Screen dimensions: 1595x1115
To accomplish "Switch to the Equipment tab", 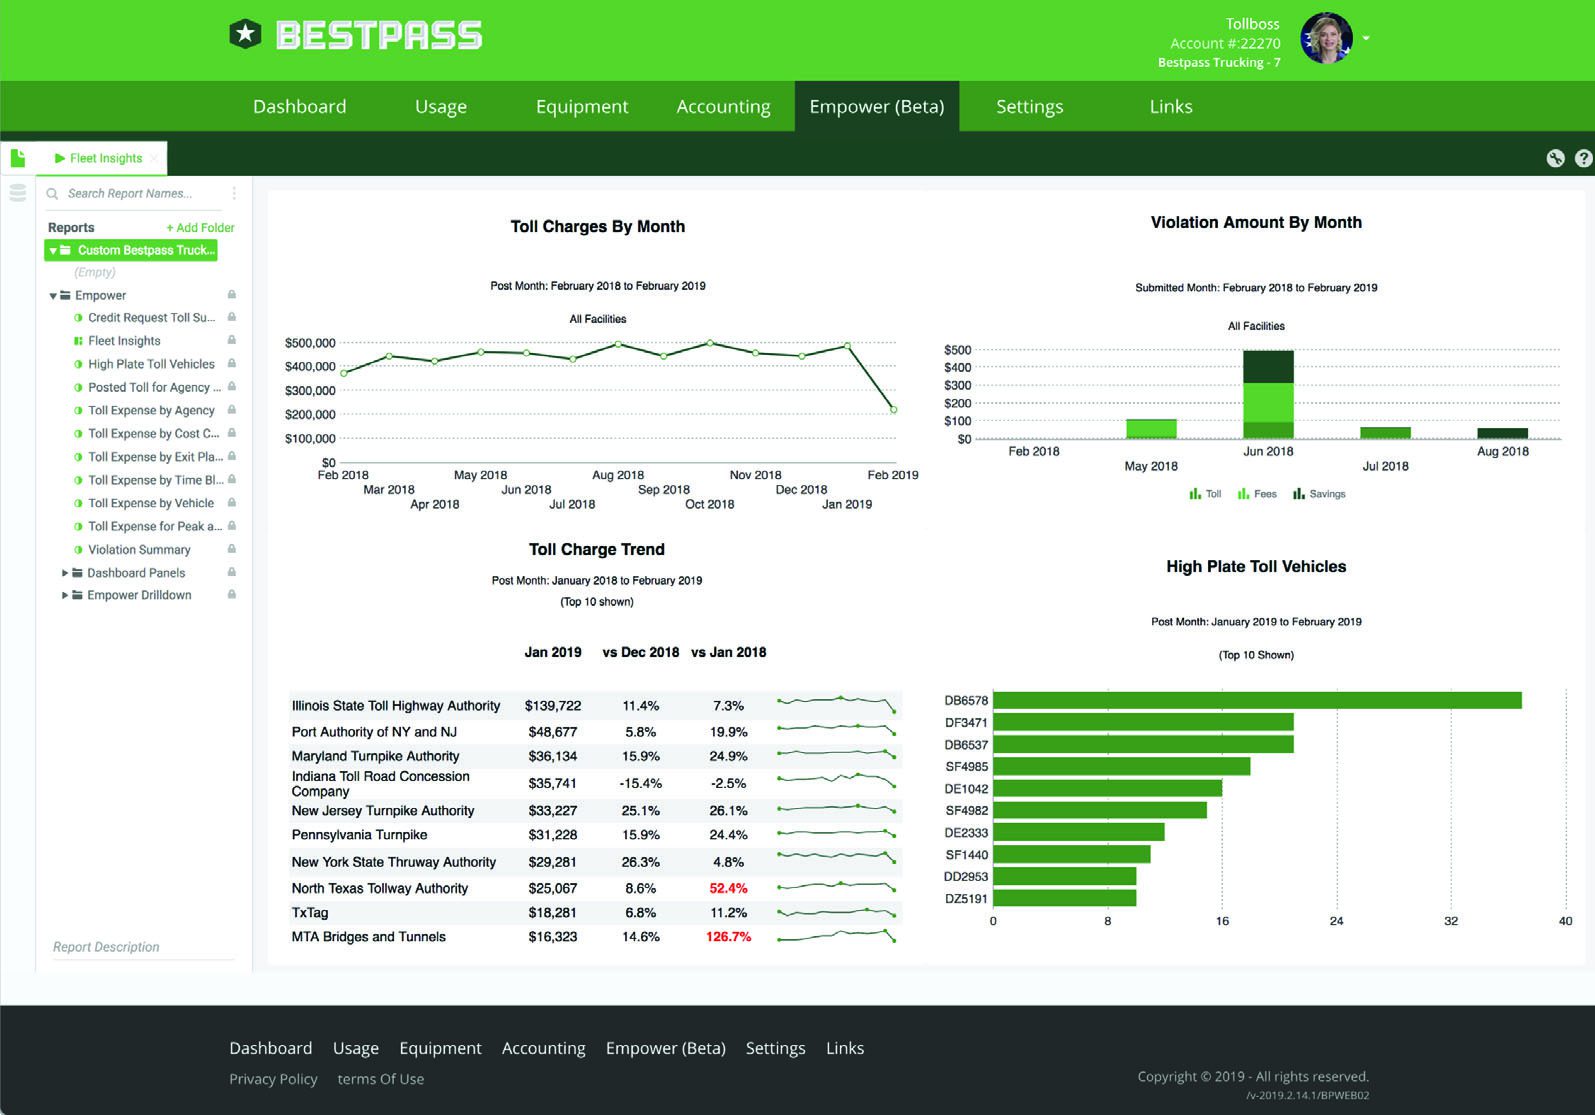I will click(x=582, y=106).
